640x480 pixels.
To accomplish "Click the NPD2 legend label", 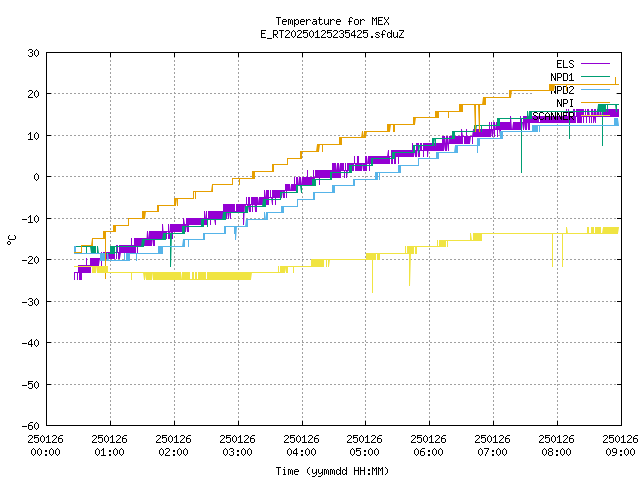I will tap(562, 90).
